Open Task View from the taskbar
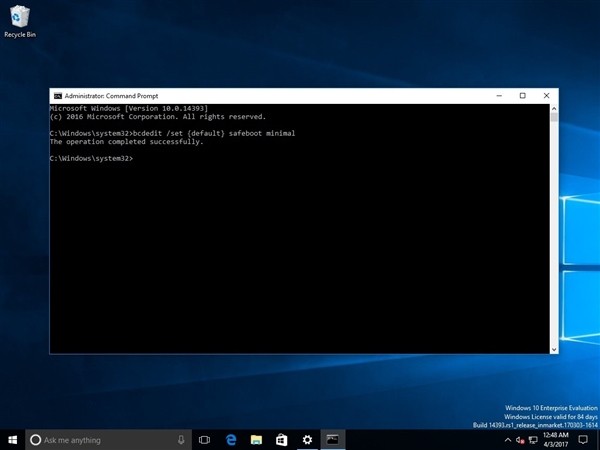The height and width of the screenshot is (450, 600). tap(205, 440)
